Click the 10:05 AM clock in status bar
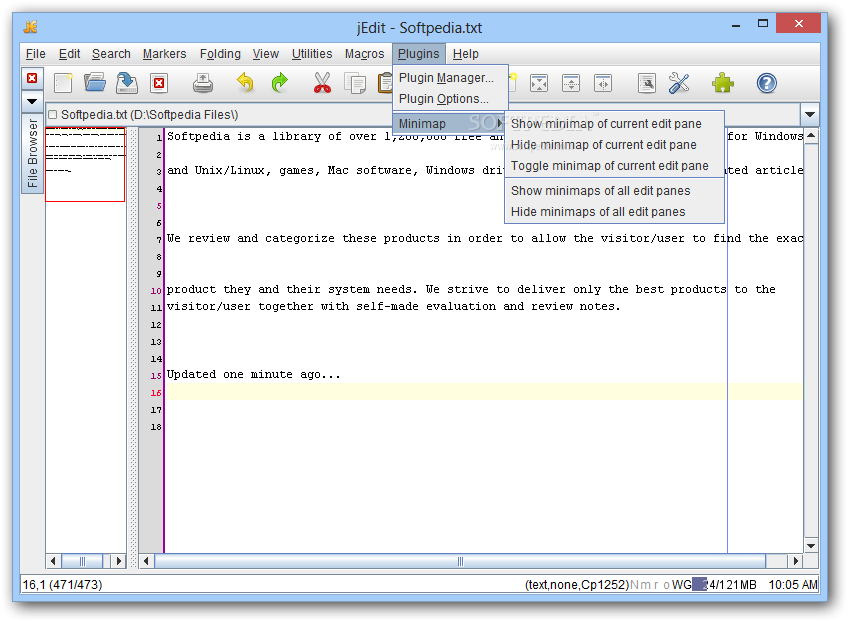This screenshot has height=622, width=848. pos(793,585)
